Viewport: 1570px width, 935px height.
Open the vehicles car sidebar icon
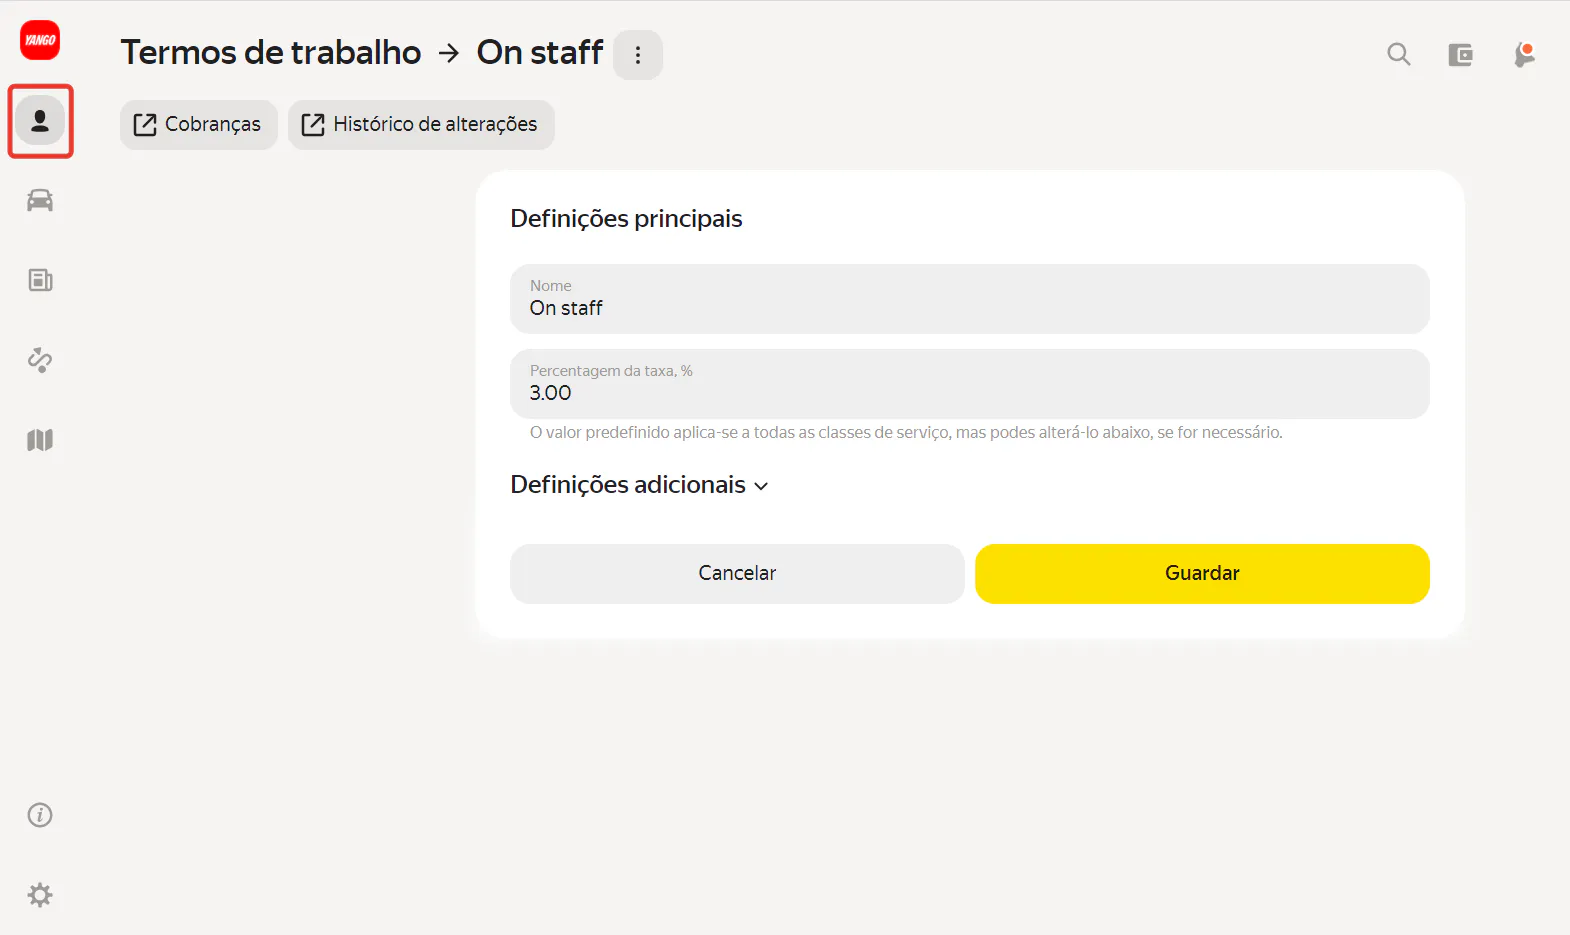tap(40, 201)
